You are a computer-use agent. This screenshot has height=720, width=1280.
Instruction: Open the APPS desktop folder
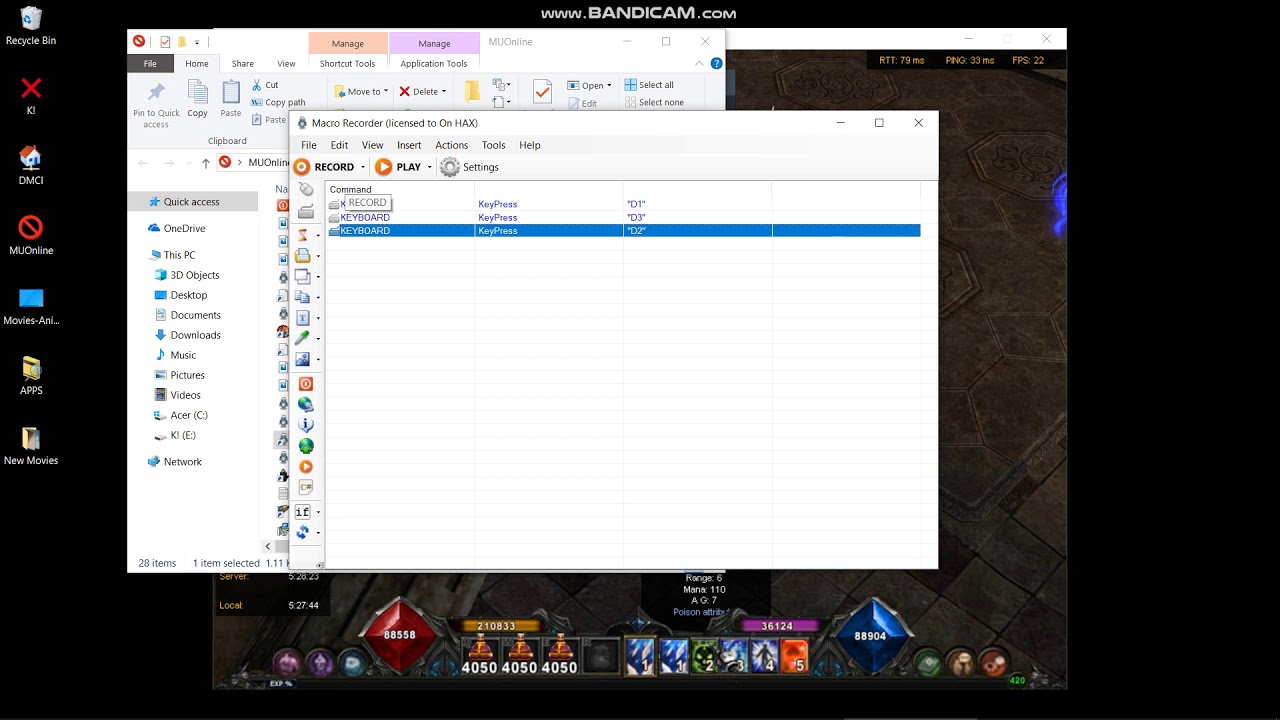tap(31, 375)
